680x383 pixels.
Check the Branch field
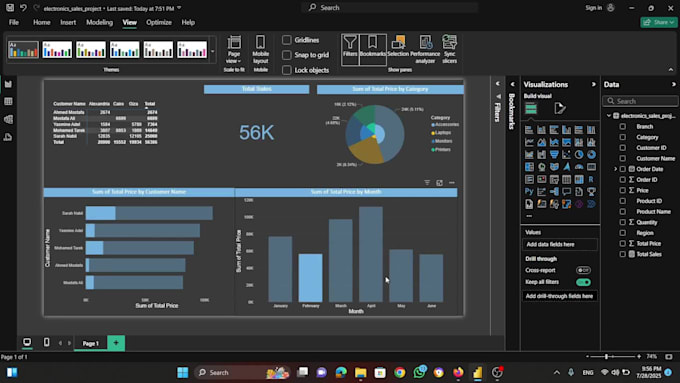(623, 127)
